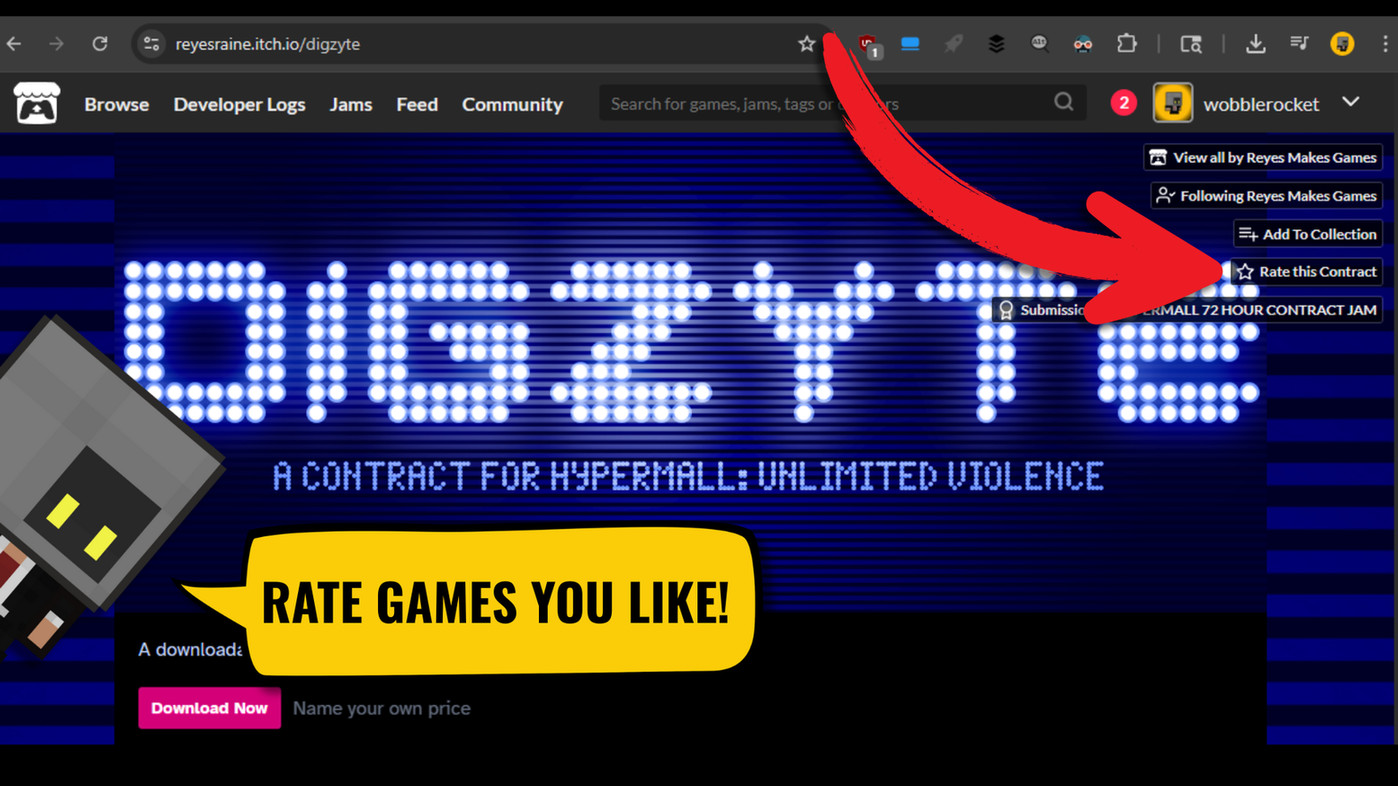1398x786 pixels.
Task: Focus the itch.io search field
Action: click(842, 103)
